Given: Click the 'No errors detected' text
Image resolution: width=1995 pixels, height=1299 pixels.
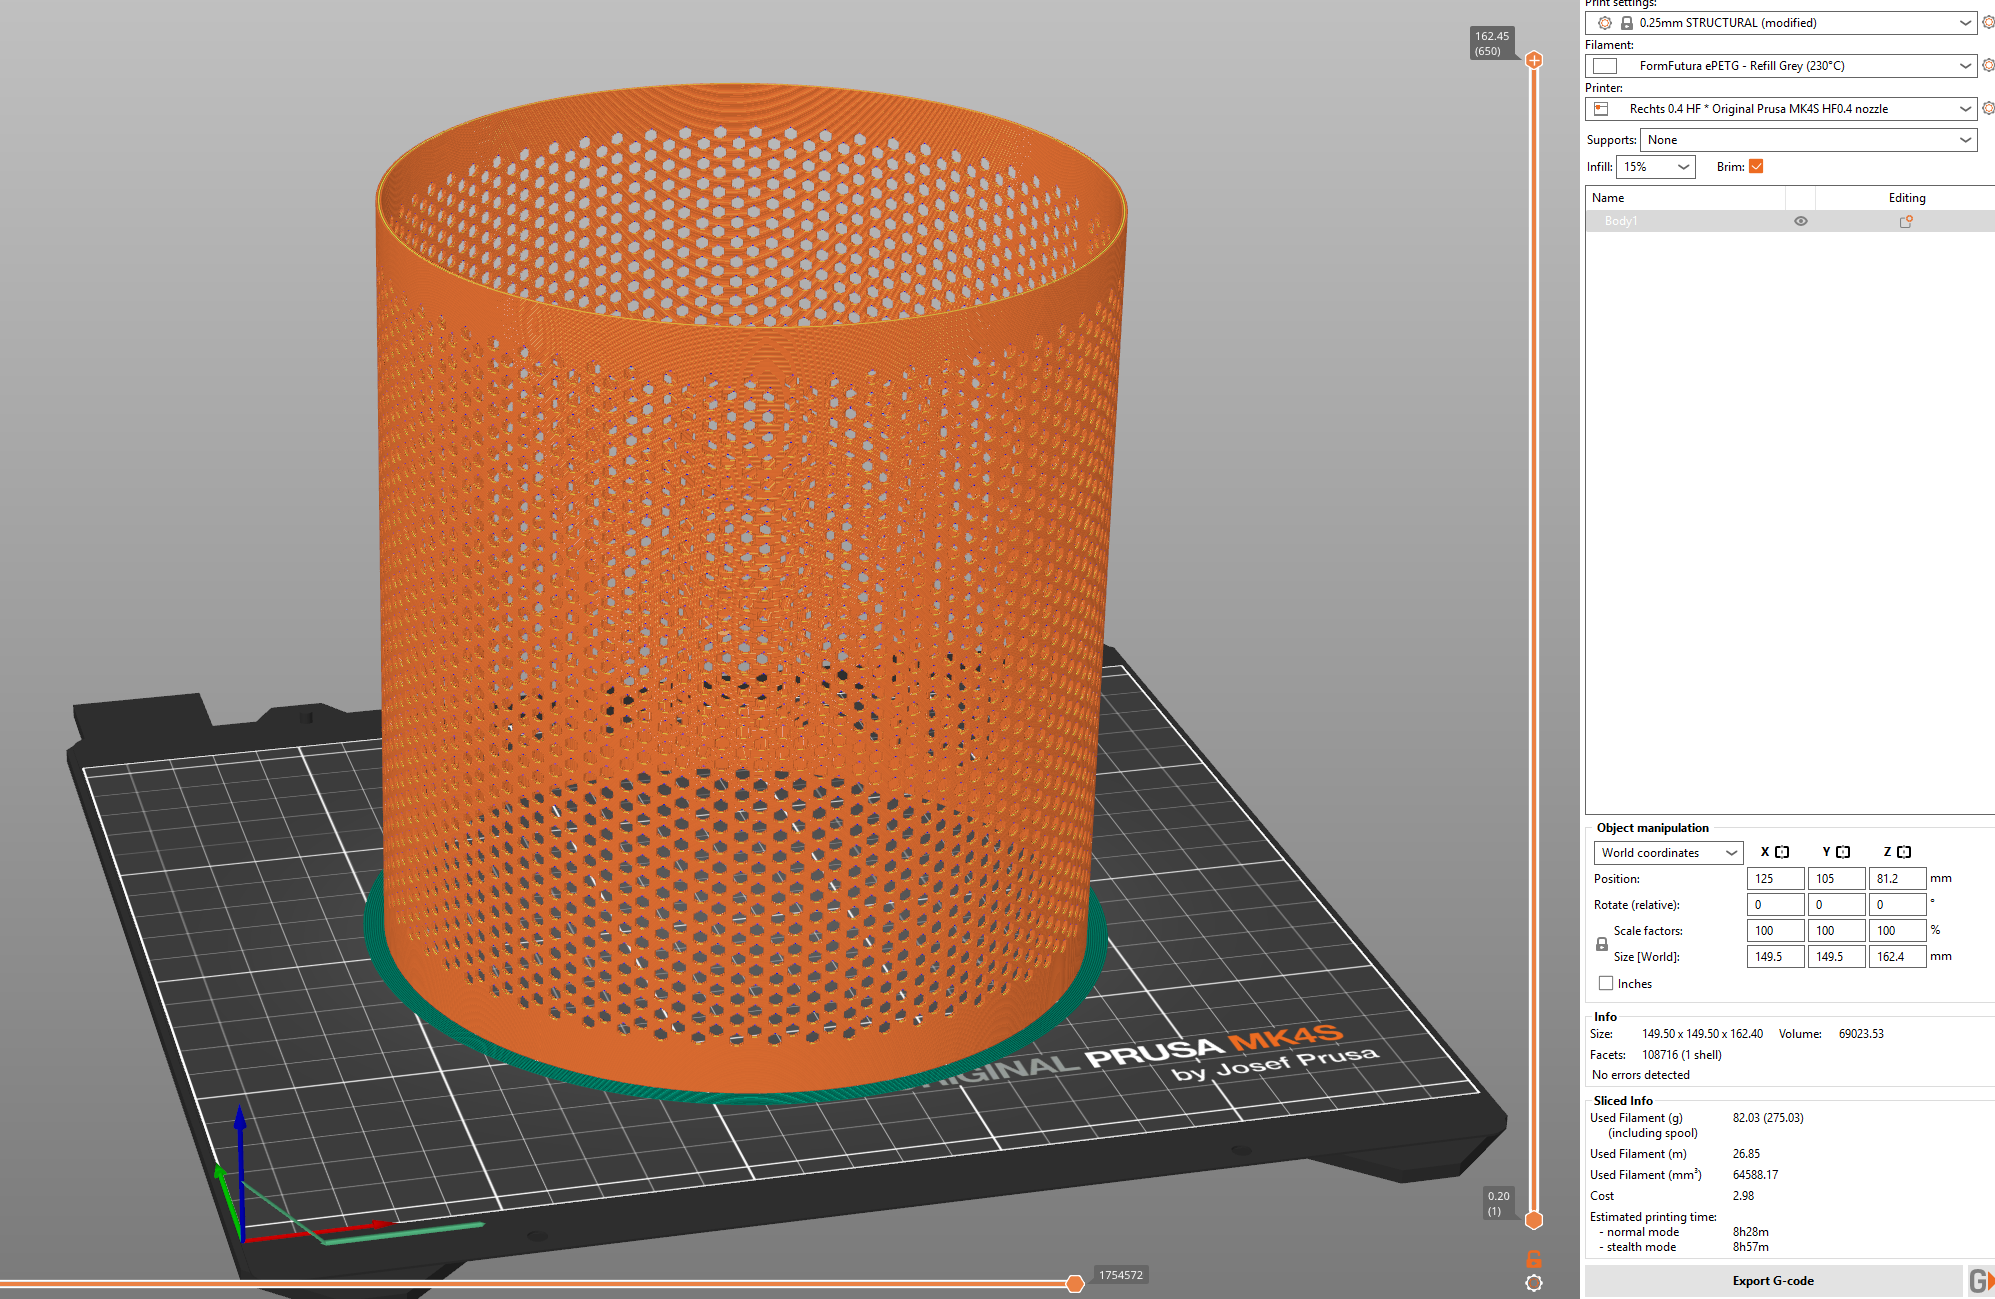Looking at the screenshot, I should (x=1640, y=1075).
